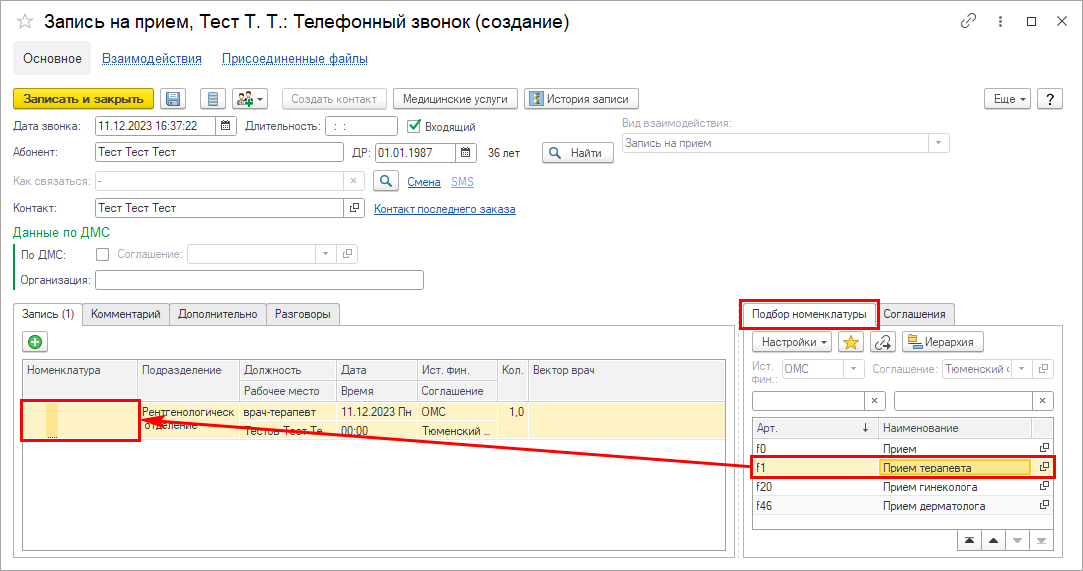Screen dimensions: 1083x571
Task: Enable the По ДМС checkbox
Action: tap(102, 254)
